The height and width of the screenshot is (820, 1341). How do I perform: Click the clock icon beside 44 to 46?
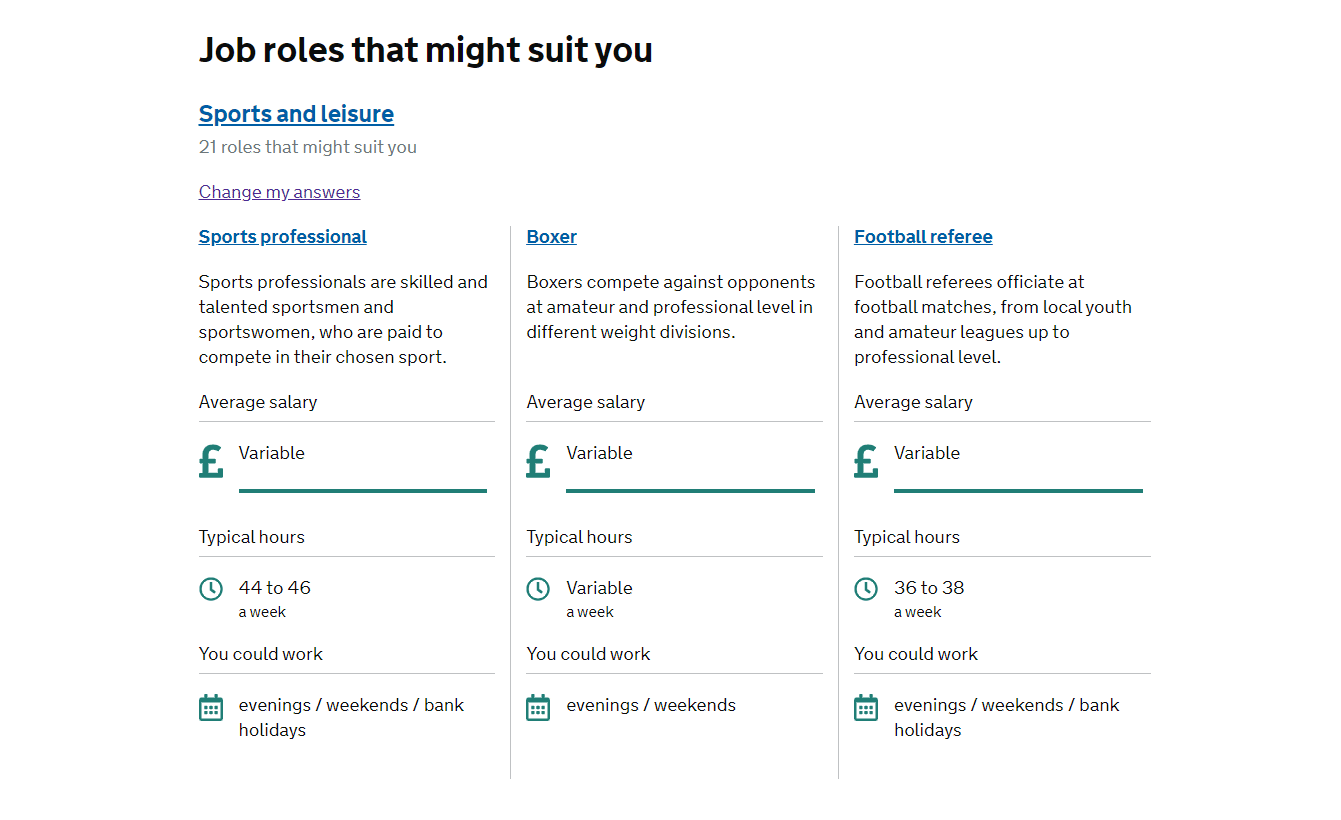[x=211, y=589]
